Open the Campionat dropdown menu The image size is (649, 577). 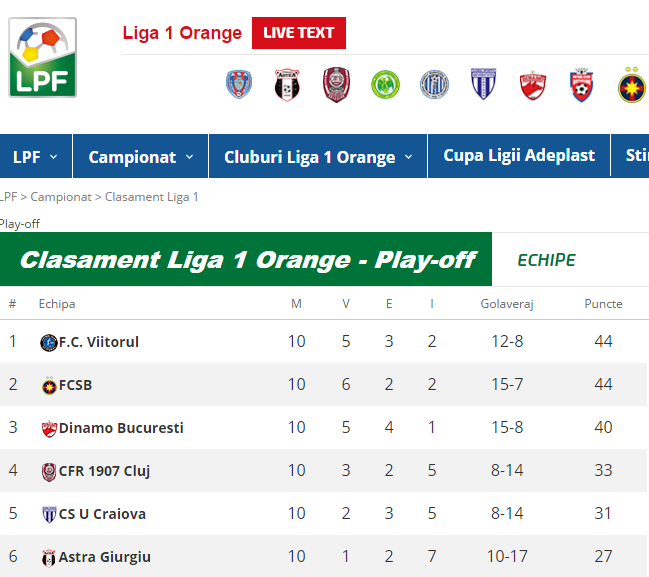tap(139, 157)
